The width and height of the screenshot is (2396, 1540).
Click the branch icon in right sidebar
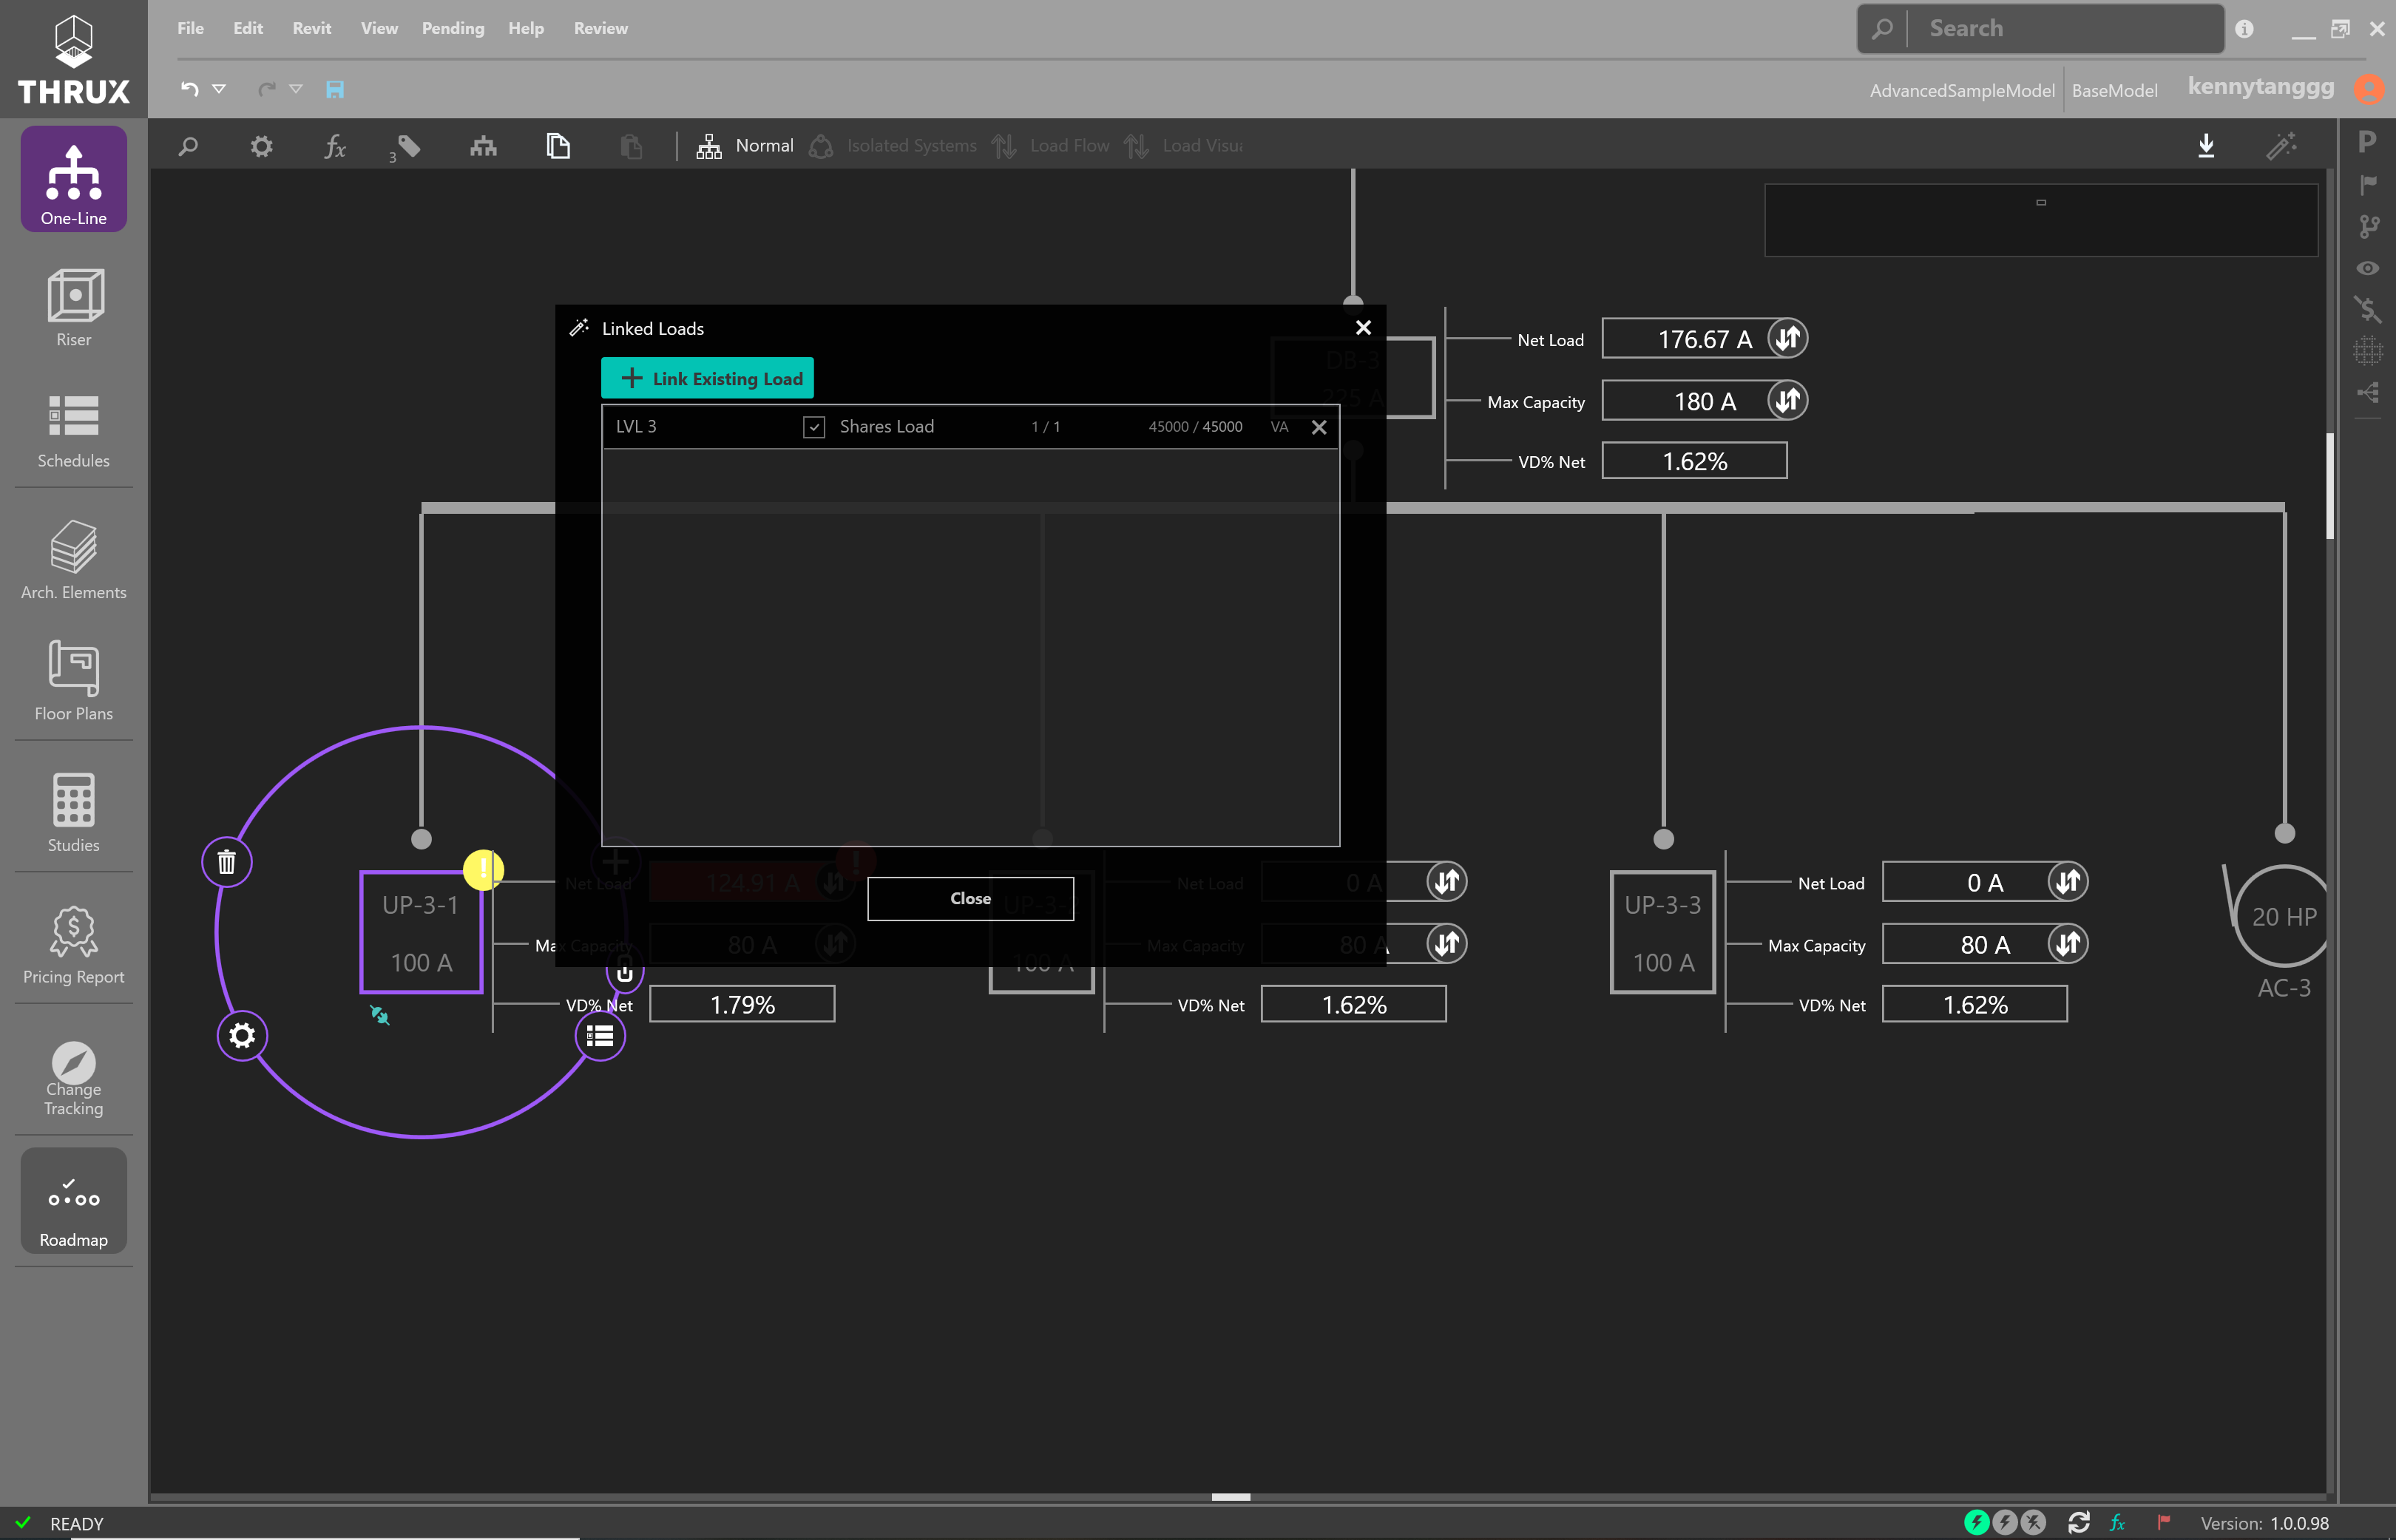click(2367, 226)
